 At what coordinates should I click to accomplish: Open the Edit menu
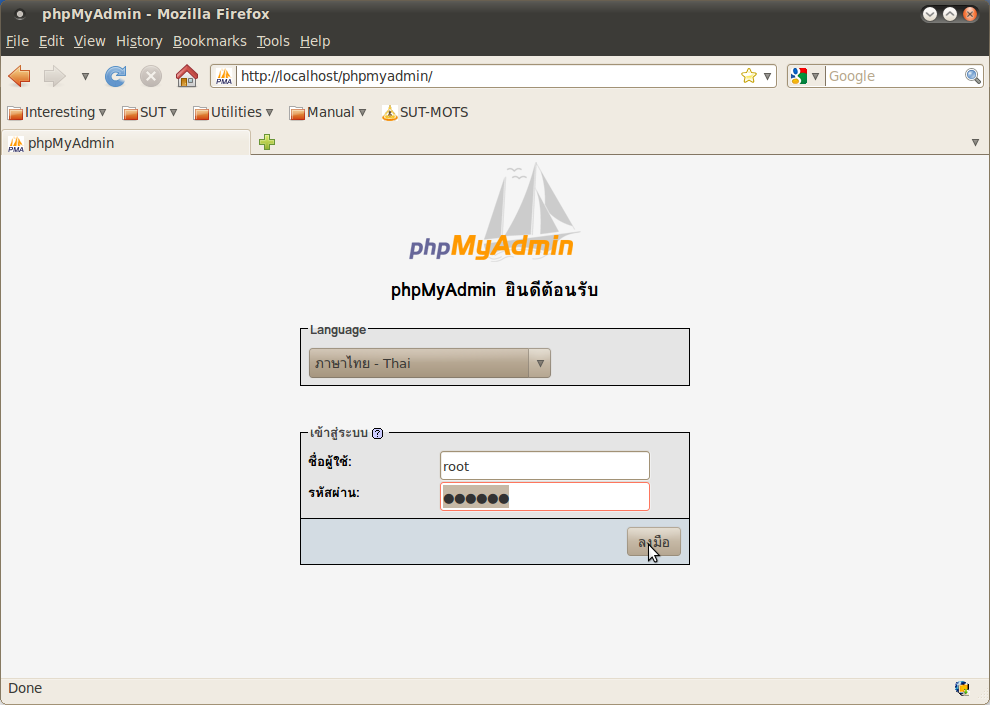click(x=51, y=41)
